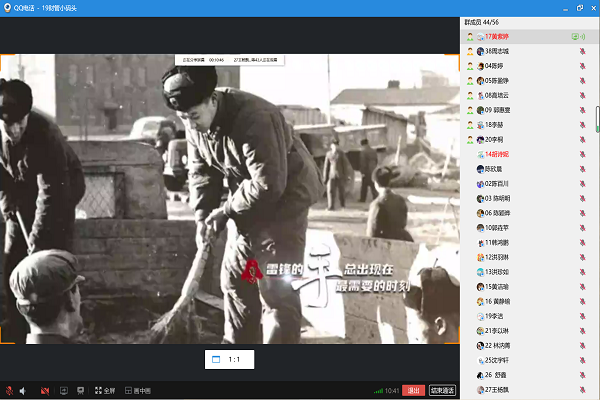Viewport: 600px width, 400px height.
Task: Toggle the muted microphone in the bottom toolbar
Action: (9, 391)
